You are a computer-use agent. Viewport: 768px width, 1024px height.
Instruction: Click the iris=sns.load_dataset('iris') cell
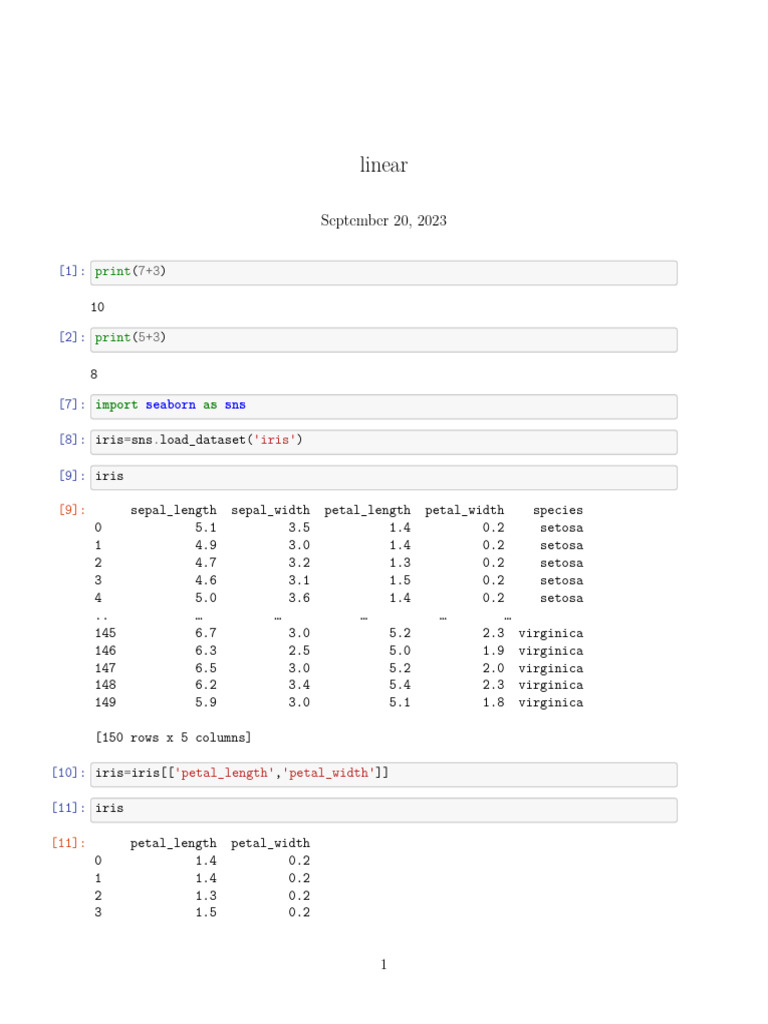[383, 441]
